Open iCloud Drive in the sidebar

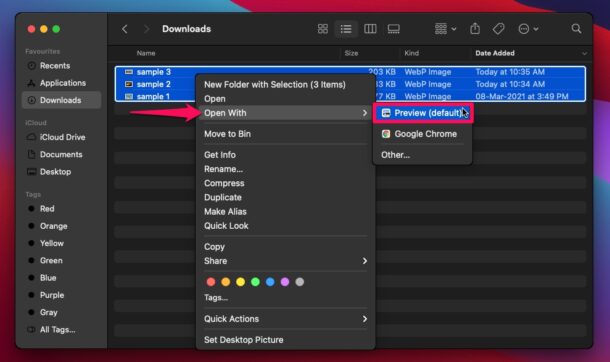62,137
